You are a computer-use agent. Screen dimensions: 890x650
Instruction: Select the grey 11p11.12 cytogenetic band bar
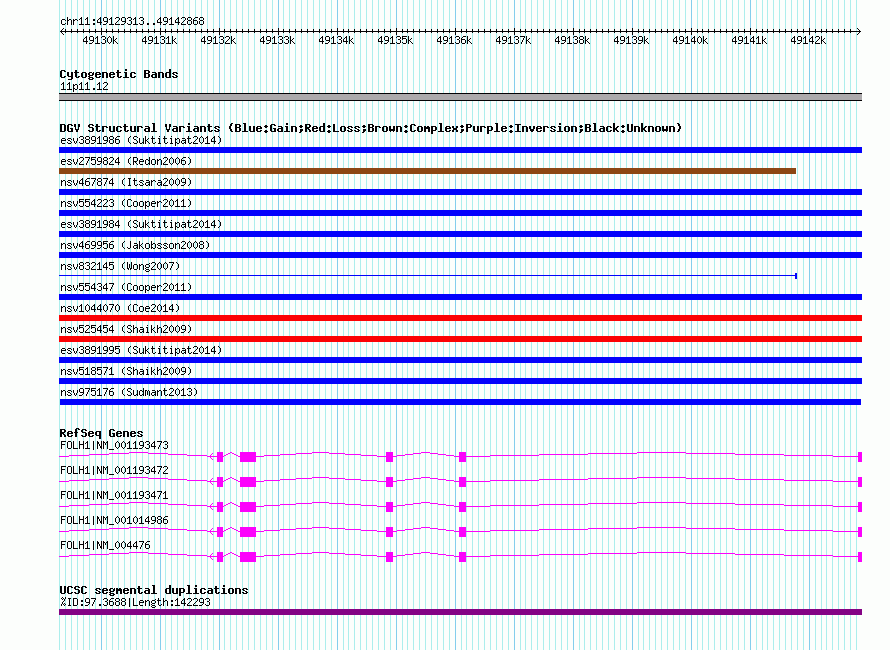point(460,97)
